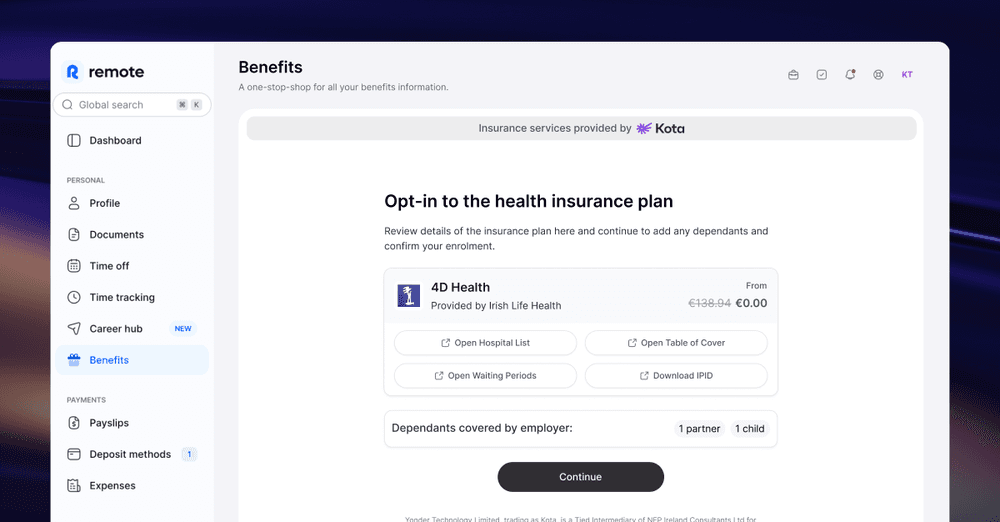The height and width of the screenshot is (522, 1000).
Task: Click the Remote logo
Action: click(x=103, y=71)
